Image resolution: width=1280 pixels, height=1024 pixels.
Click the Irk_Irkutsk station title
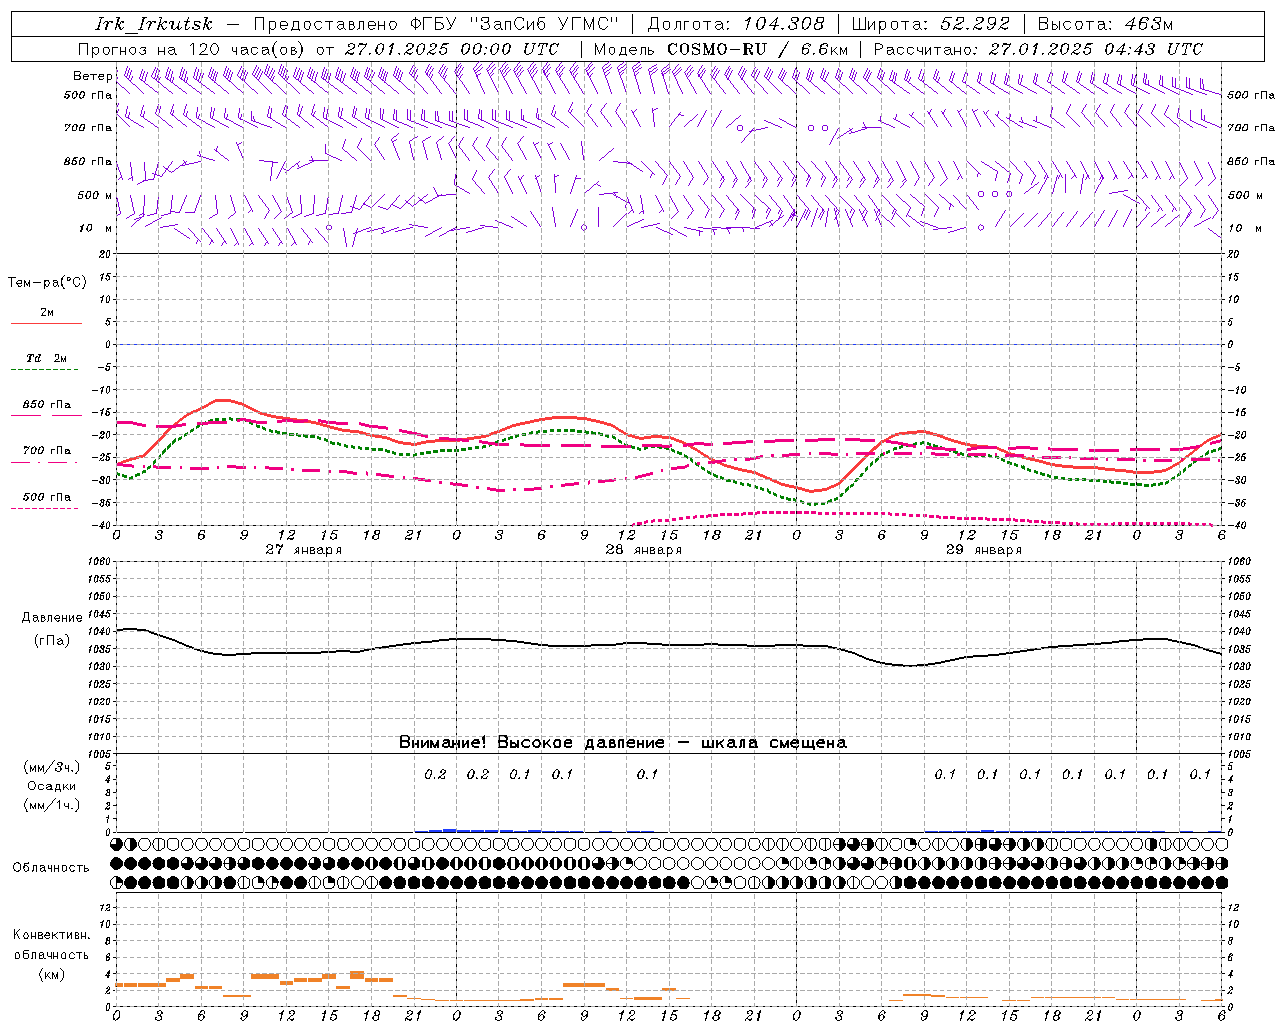154,24
